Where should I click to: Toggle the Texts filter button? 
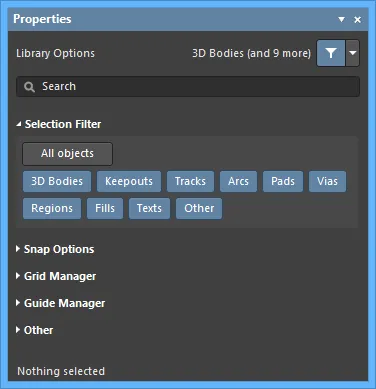pyautogui.click(x=149, y=208)
